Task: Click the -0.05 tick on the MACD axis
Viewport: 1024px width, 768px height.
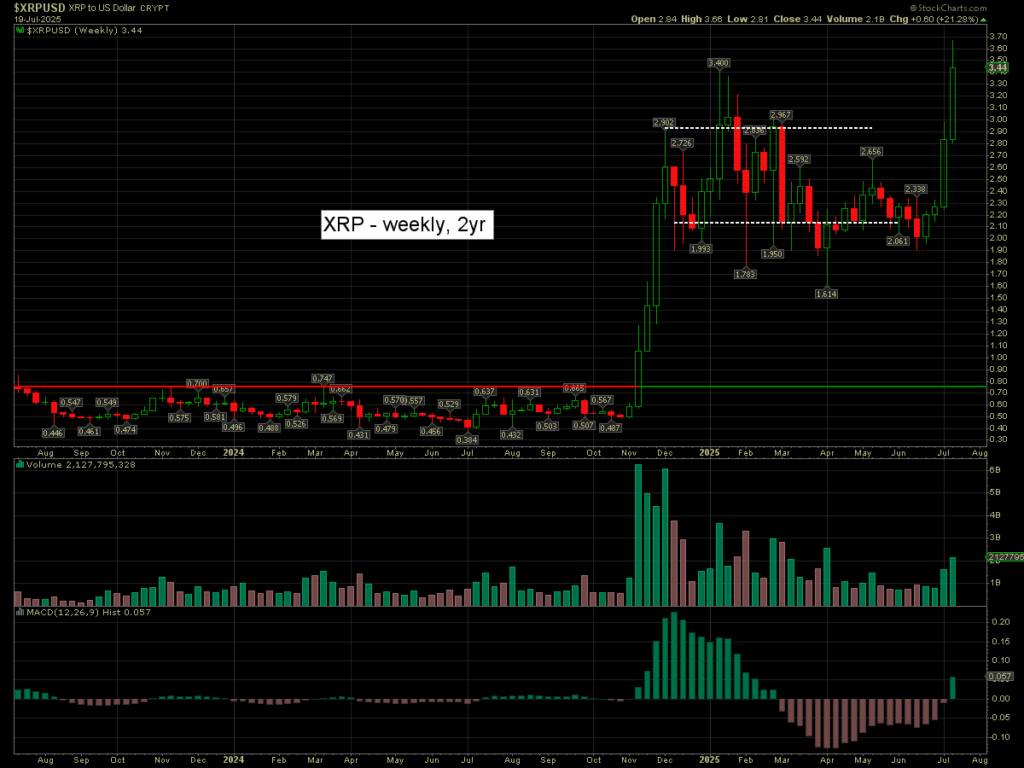Action: (x=999, y=717)
